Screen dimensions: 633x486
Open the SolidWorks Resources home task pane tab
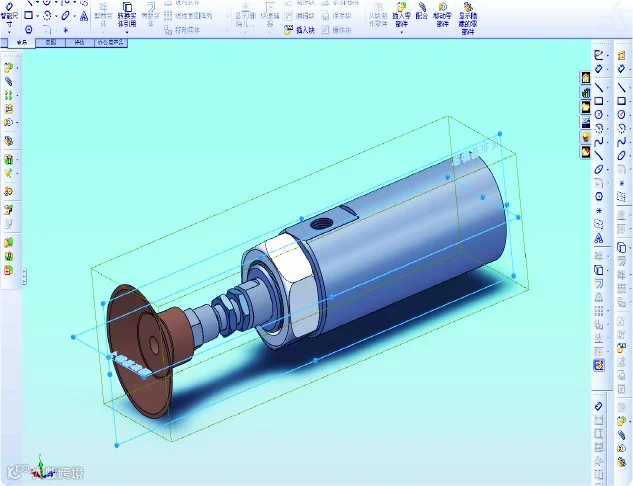pyautogui.click(x=586, y=77)
